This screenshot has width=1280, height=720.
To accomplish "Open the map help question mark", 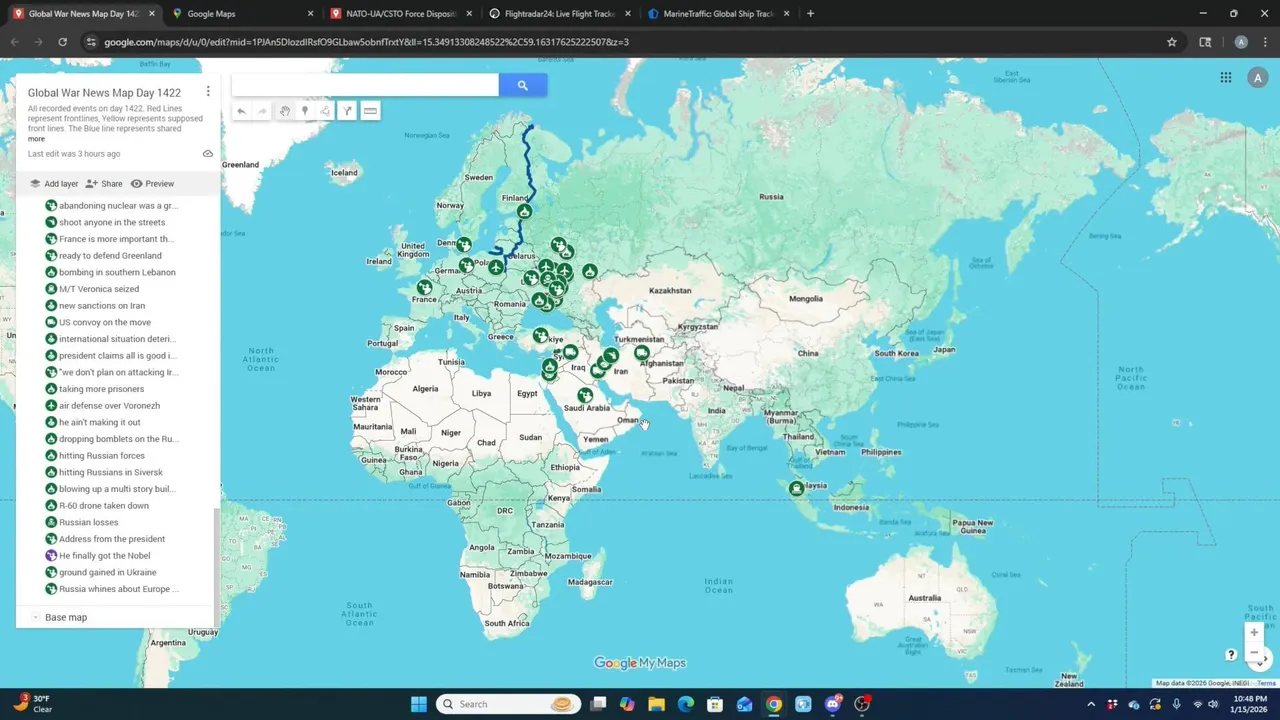I will (x=1231, y=655).
